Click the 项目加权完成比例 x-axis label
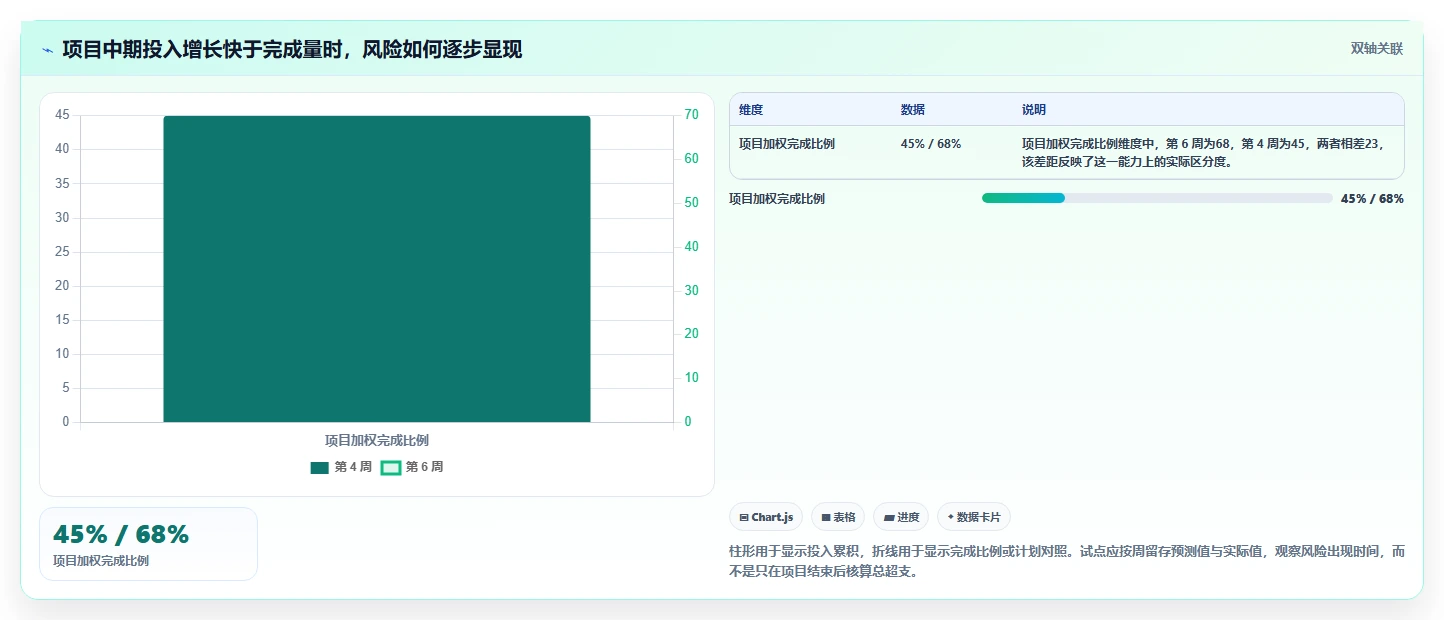This screenshot has width=1444, height=620. (x=377, y=440)
